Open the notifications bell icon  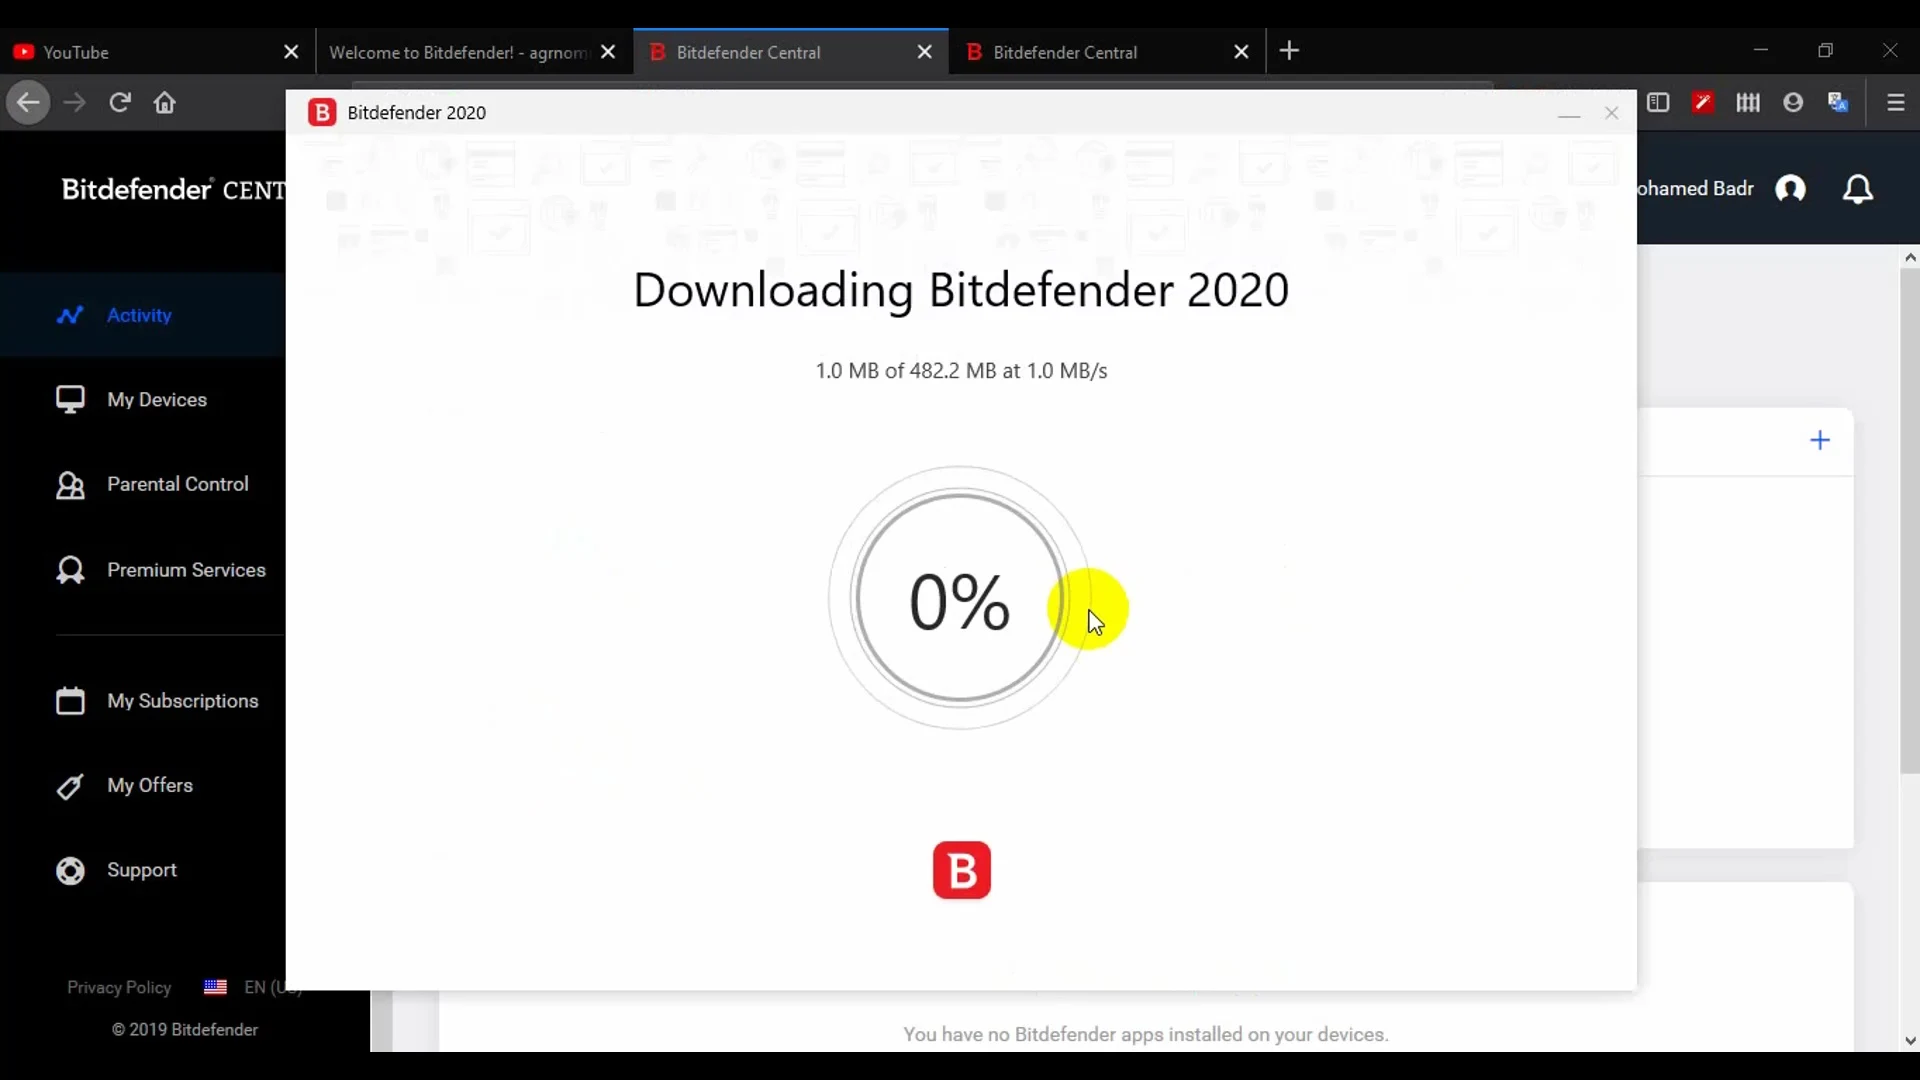click(1858, 189)
